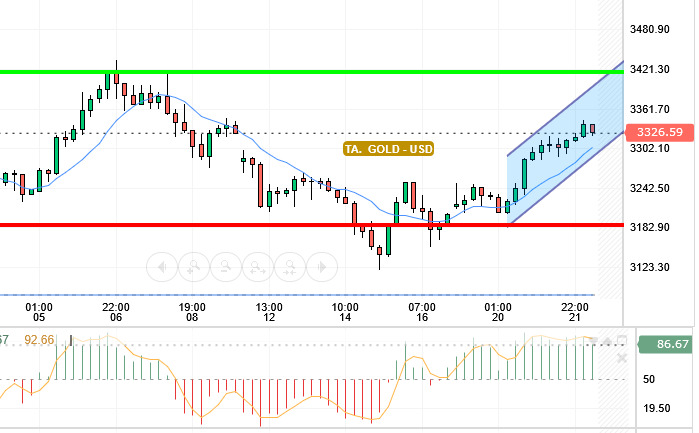Click the 3242.50 price axis label
This screenshot has height=433, width=699.
point(650,188)
